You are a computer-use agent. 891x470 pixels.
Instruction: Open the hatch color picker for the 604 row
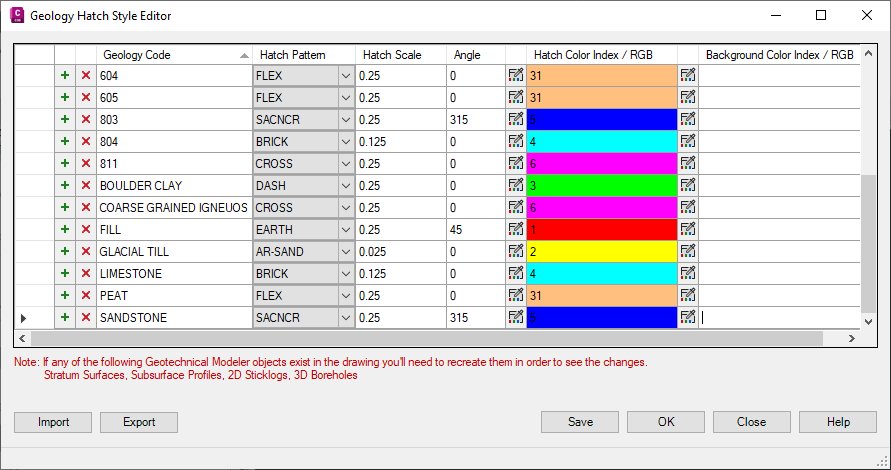[x=516, y=76]
